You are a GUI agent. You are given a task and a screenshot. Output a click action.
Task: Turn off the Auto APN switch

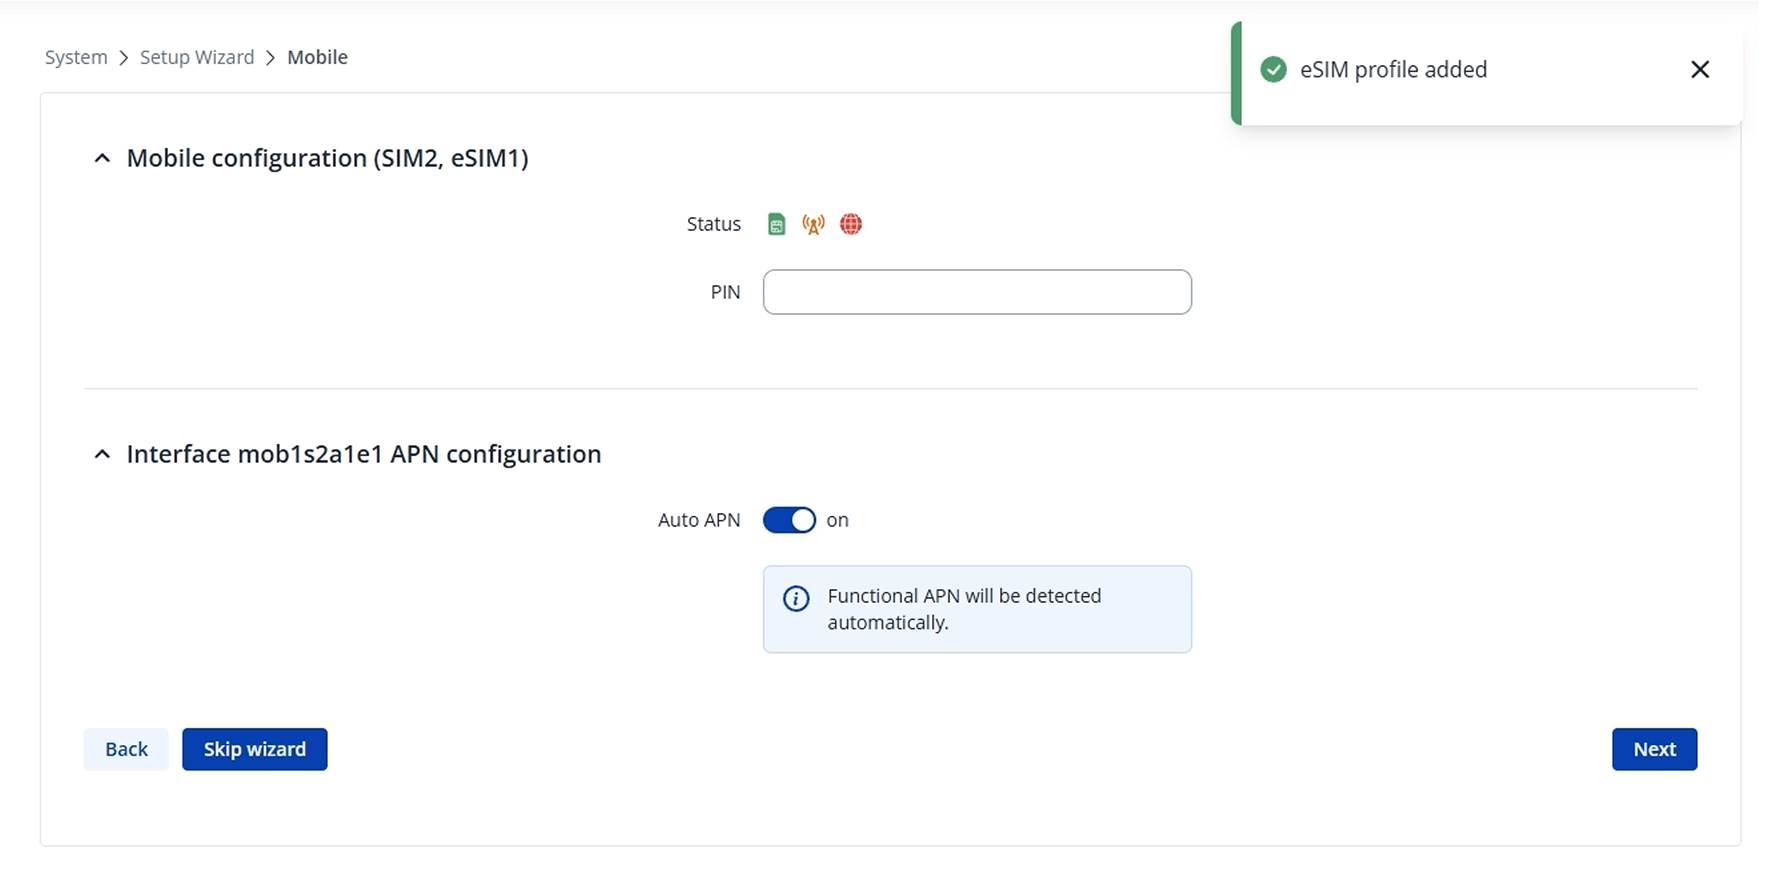pos(789,520)
